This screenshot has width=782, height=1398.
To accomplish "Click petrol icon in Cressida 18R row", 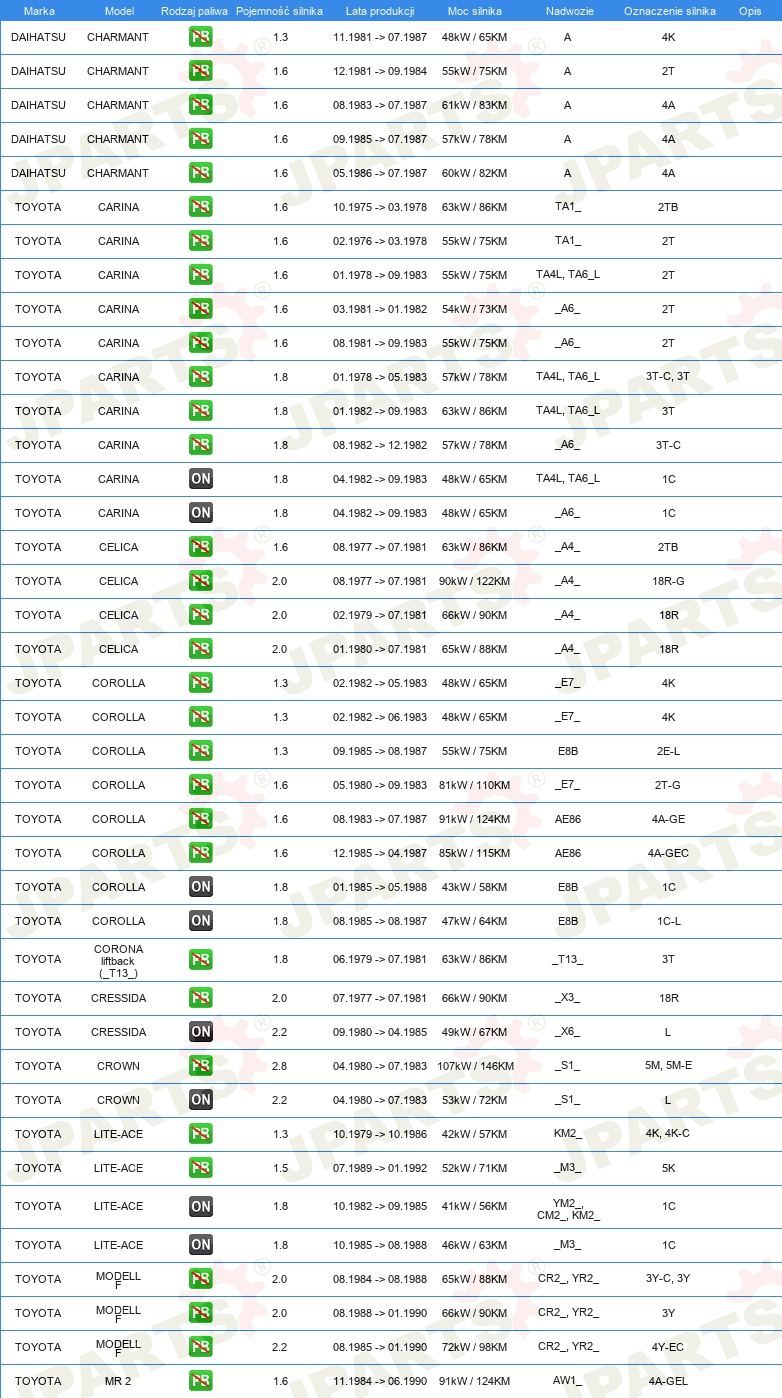I will point(201,998).
